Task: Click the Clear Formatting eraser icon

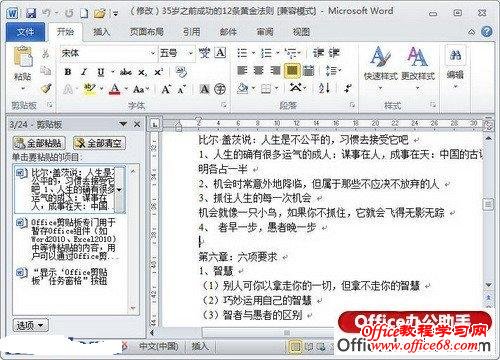Action: 181,72
